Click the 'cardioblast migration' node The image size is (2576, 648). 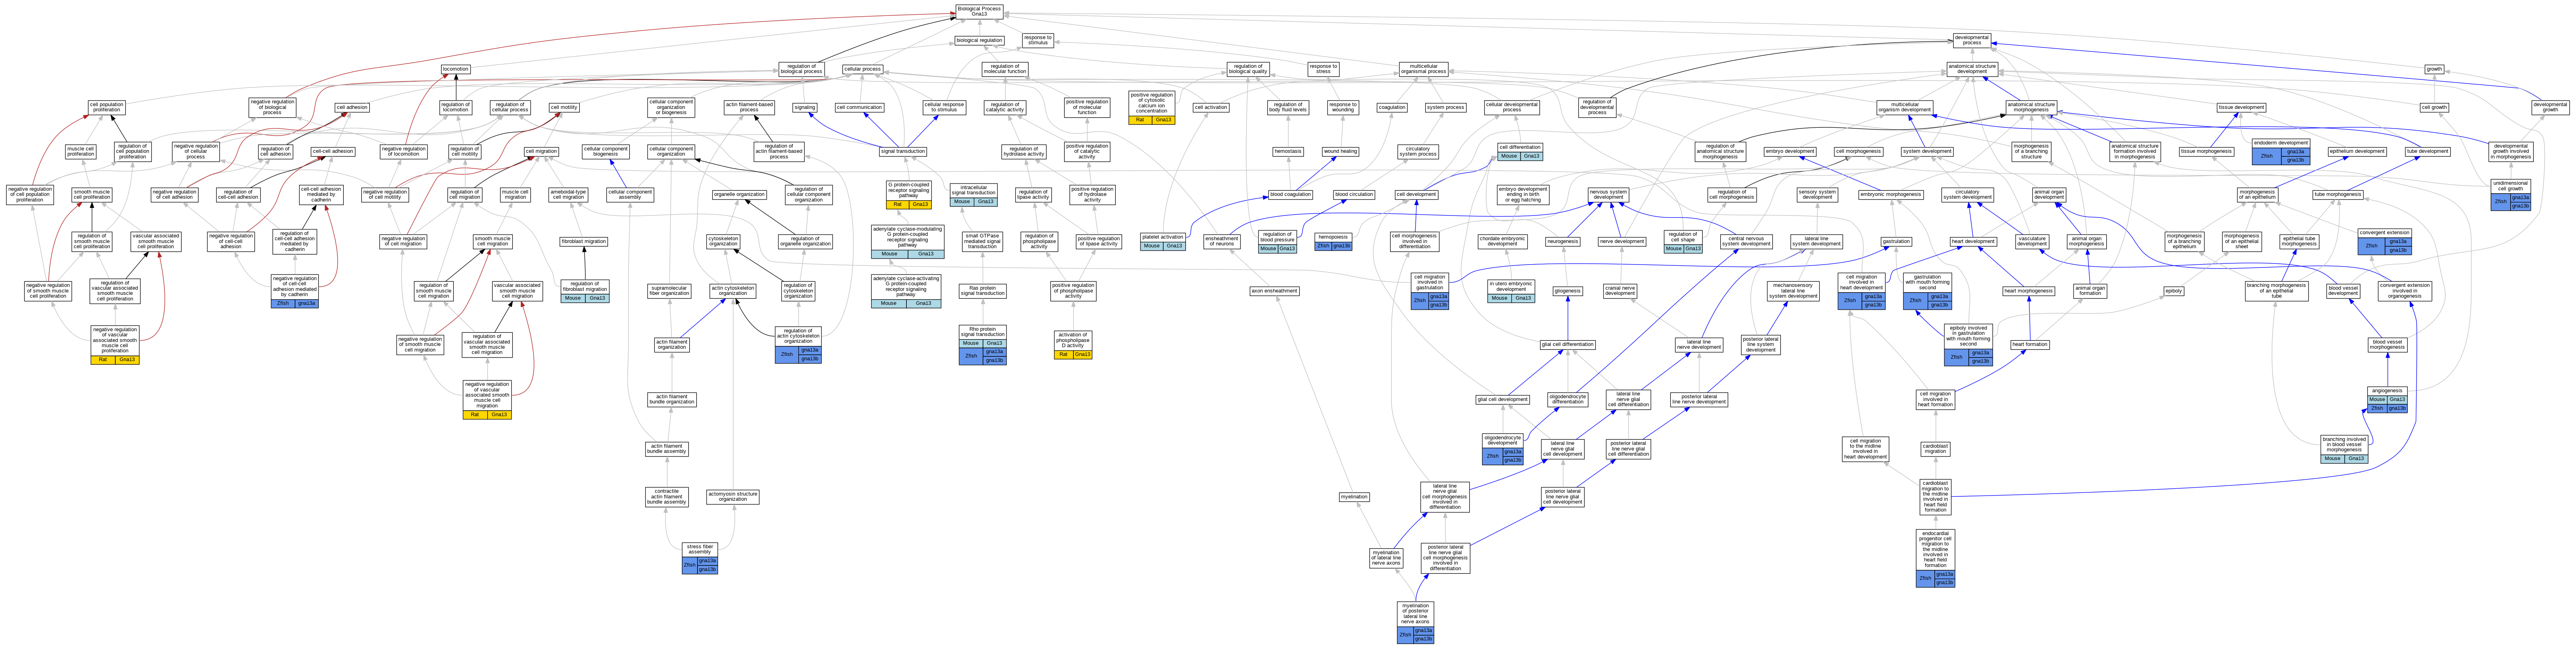(1935, 448)
